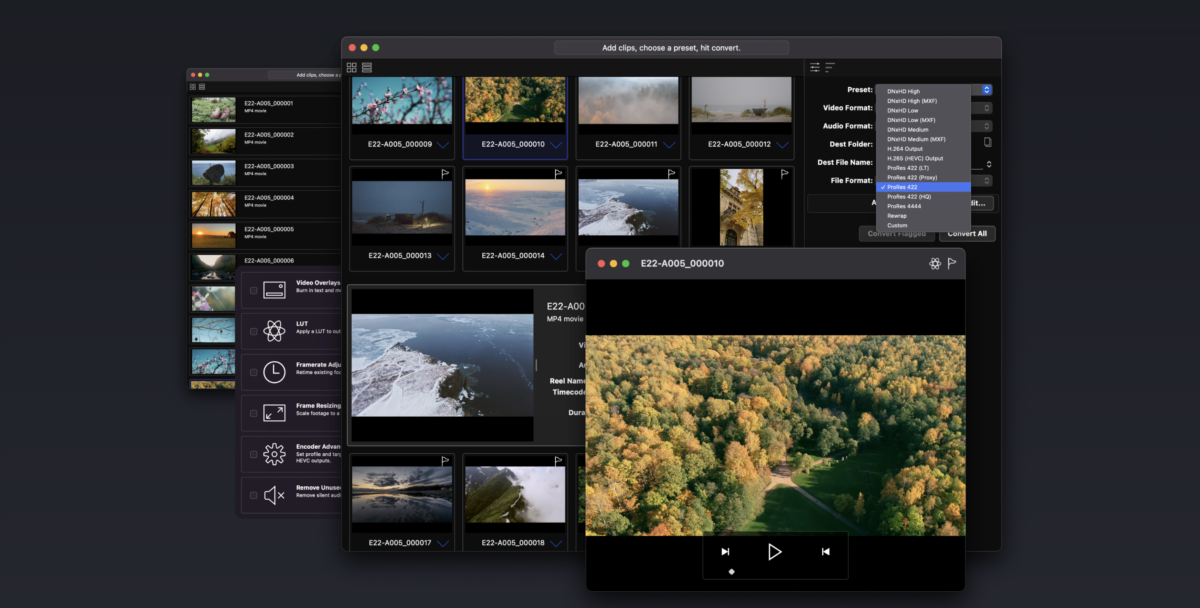Click the Frame Resizing arrows icon
The image size is (1200, 608).
pyautogui.click(x=274, y=412)
